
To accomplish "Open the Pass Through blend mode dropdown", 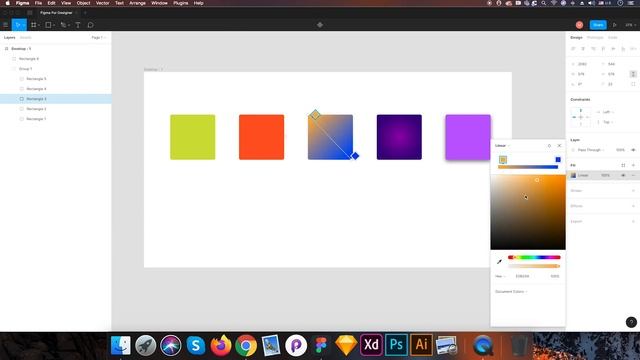I will point(591,150).
